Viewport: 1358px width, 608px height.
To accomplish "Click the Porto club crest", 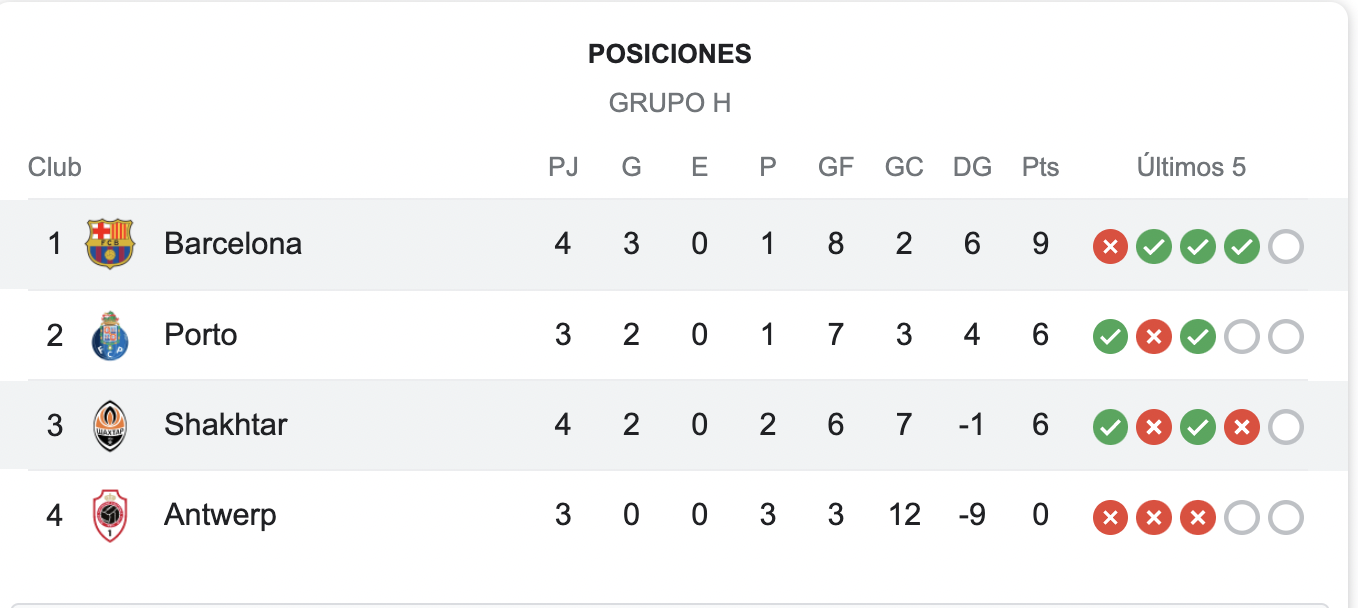I will pos(110,335).
